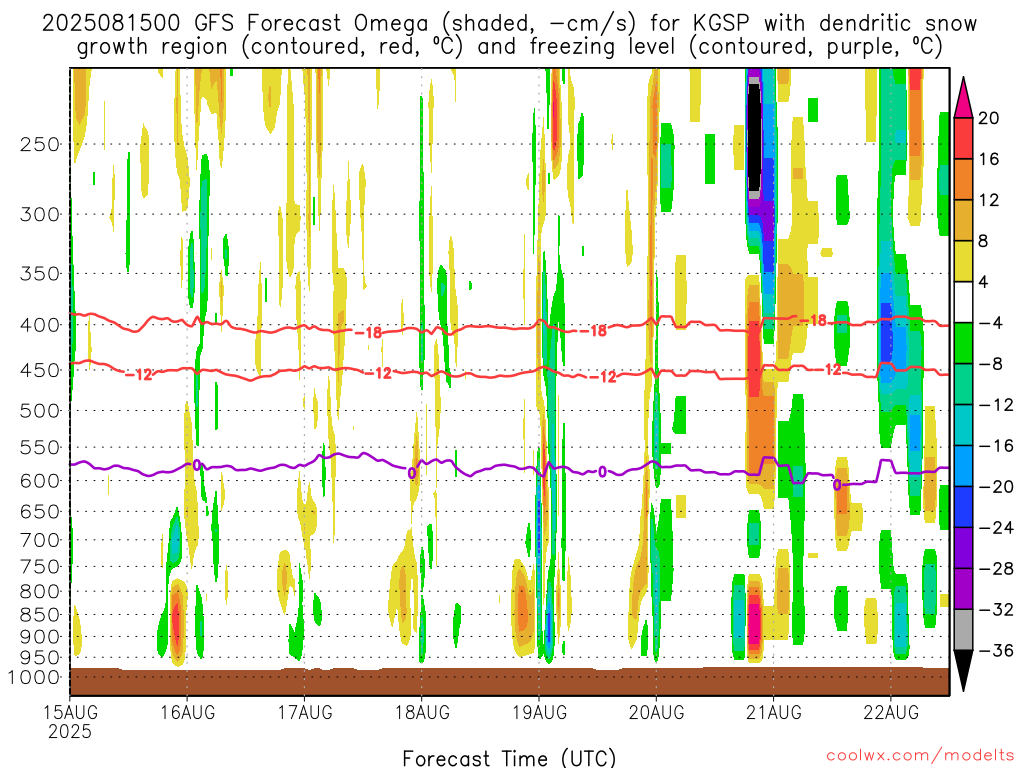Click the 21AUG date label
The height and width of the screenshot is (768, 1024).
(774, 712)
